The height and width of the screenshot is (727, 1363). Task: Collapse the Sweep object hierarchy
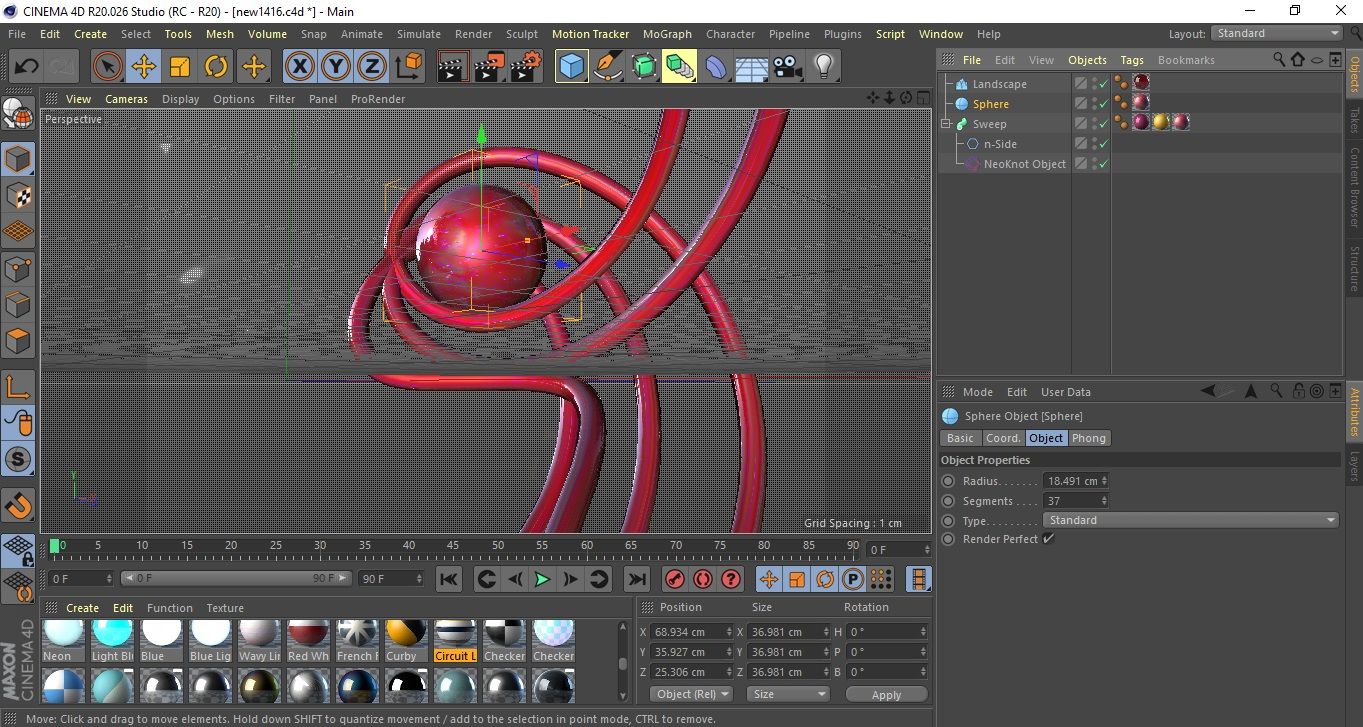click(945, 124)
